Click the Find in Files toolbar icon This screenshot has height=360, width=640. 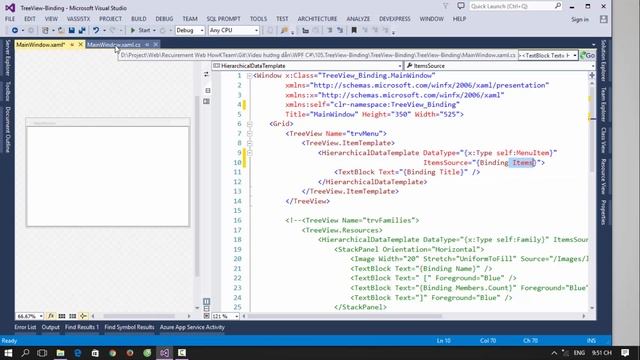pos(284,30)
